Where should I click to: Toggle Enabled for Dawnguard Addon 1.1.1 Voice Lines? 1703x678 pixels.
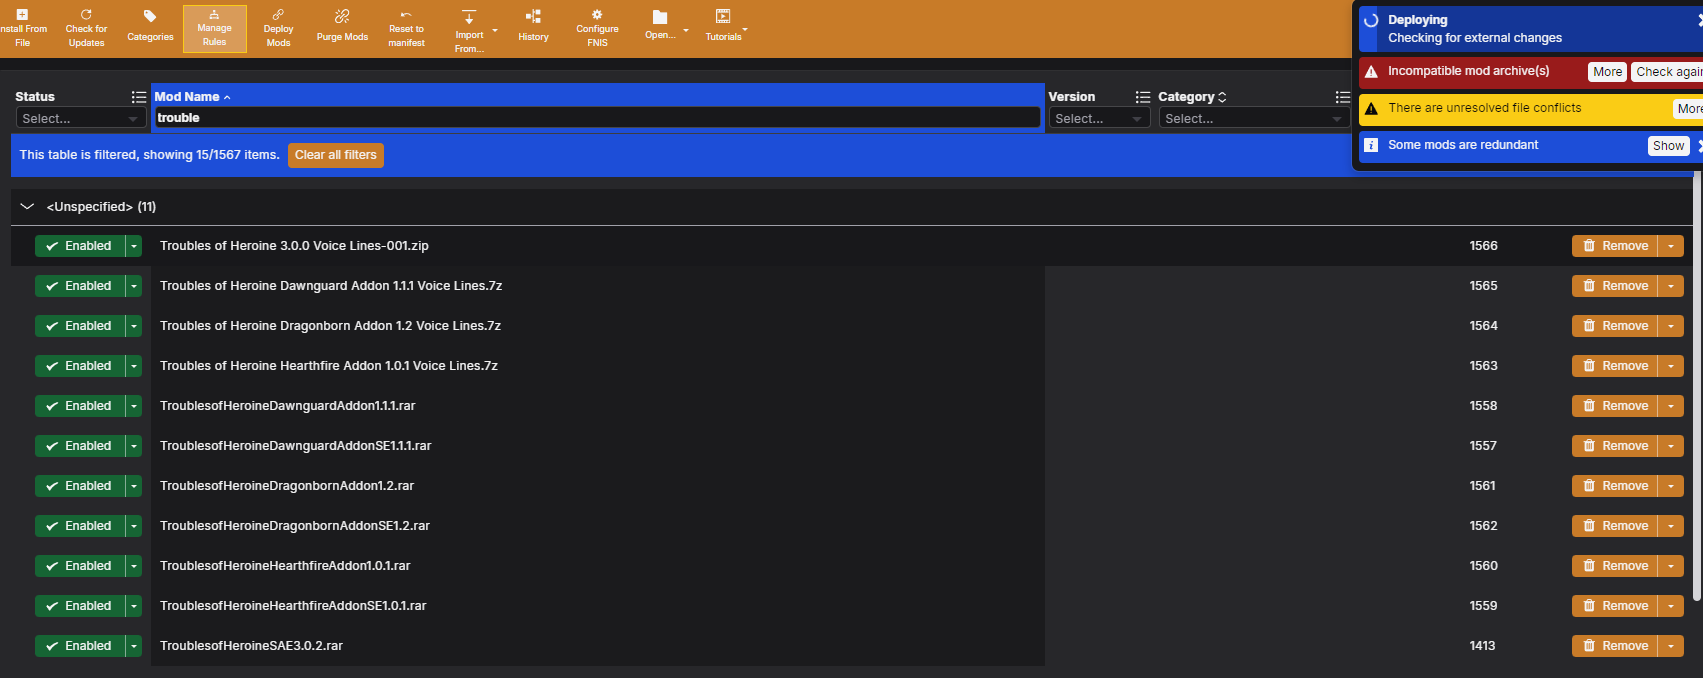(80, 286)
